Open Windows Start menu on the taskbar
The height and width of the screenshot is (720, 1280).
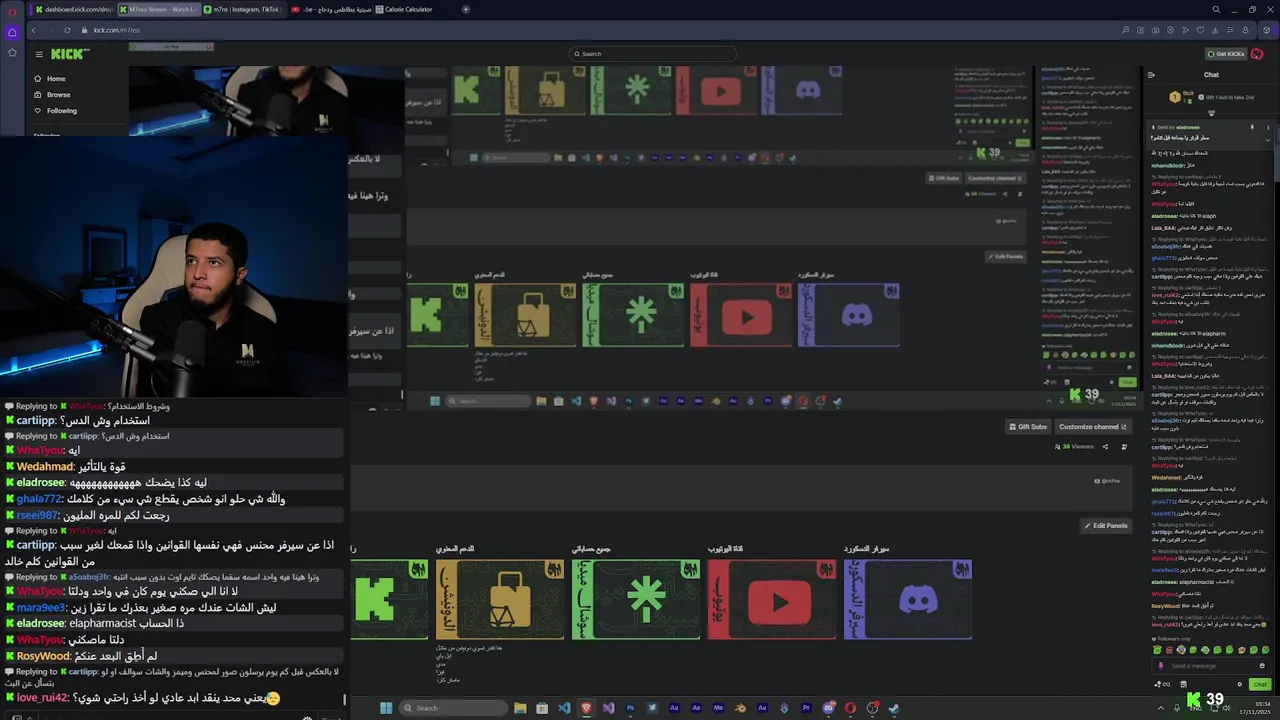point(386,708)
